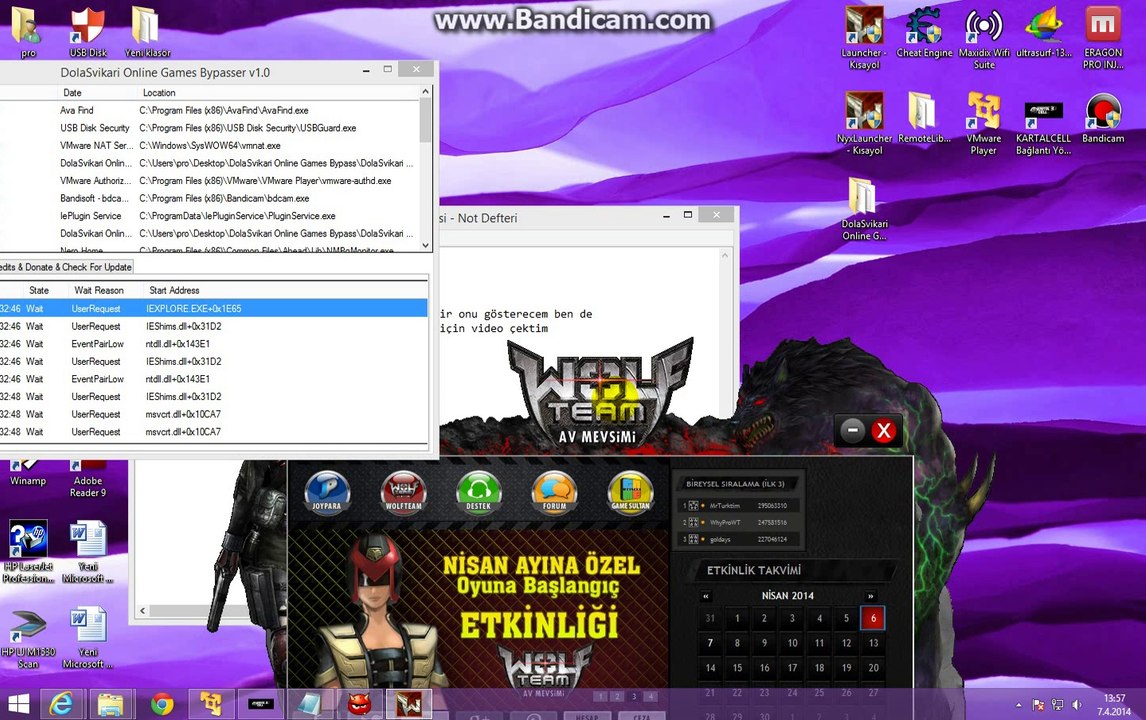Click Notepad horizontal scrollbar left arrow
Viewport: 1146px width, 720px height.
click(143, 610)
